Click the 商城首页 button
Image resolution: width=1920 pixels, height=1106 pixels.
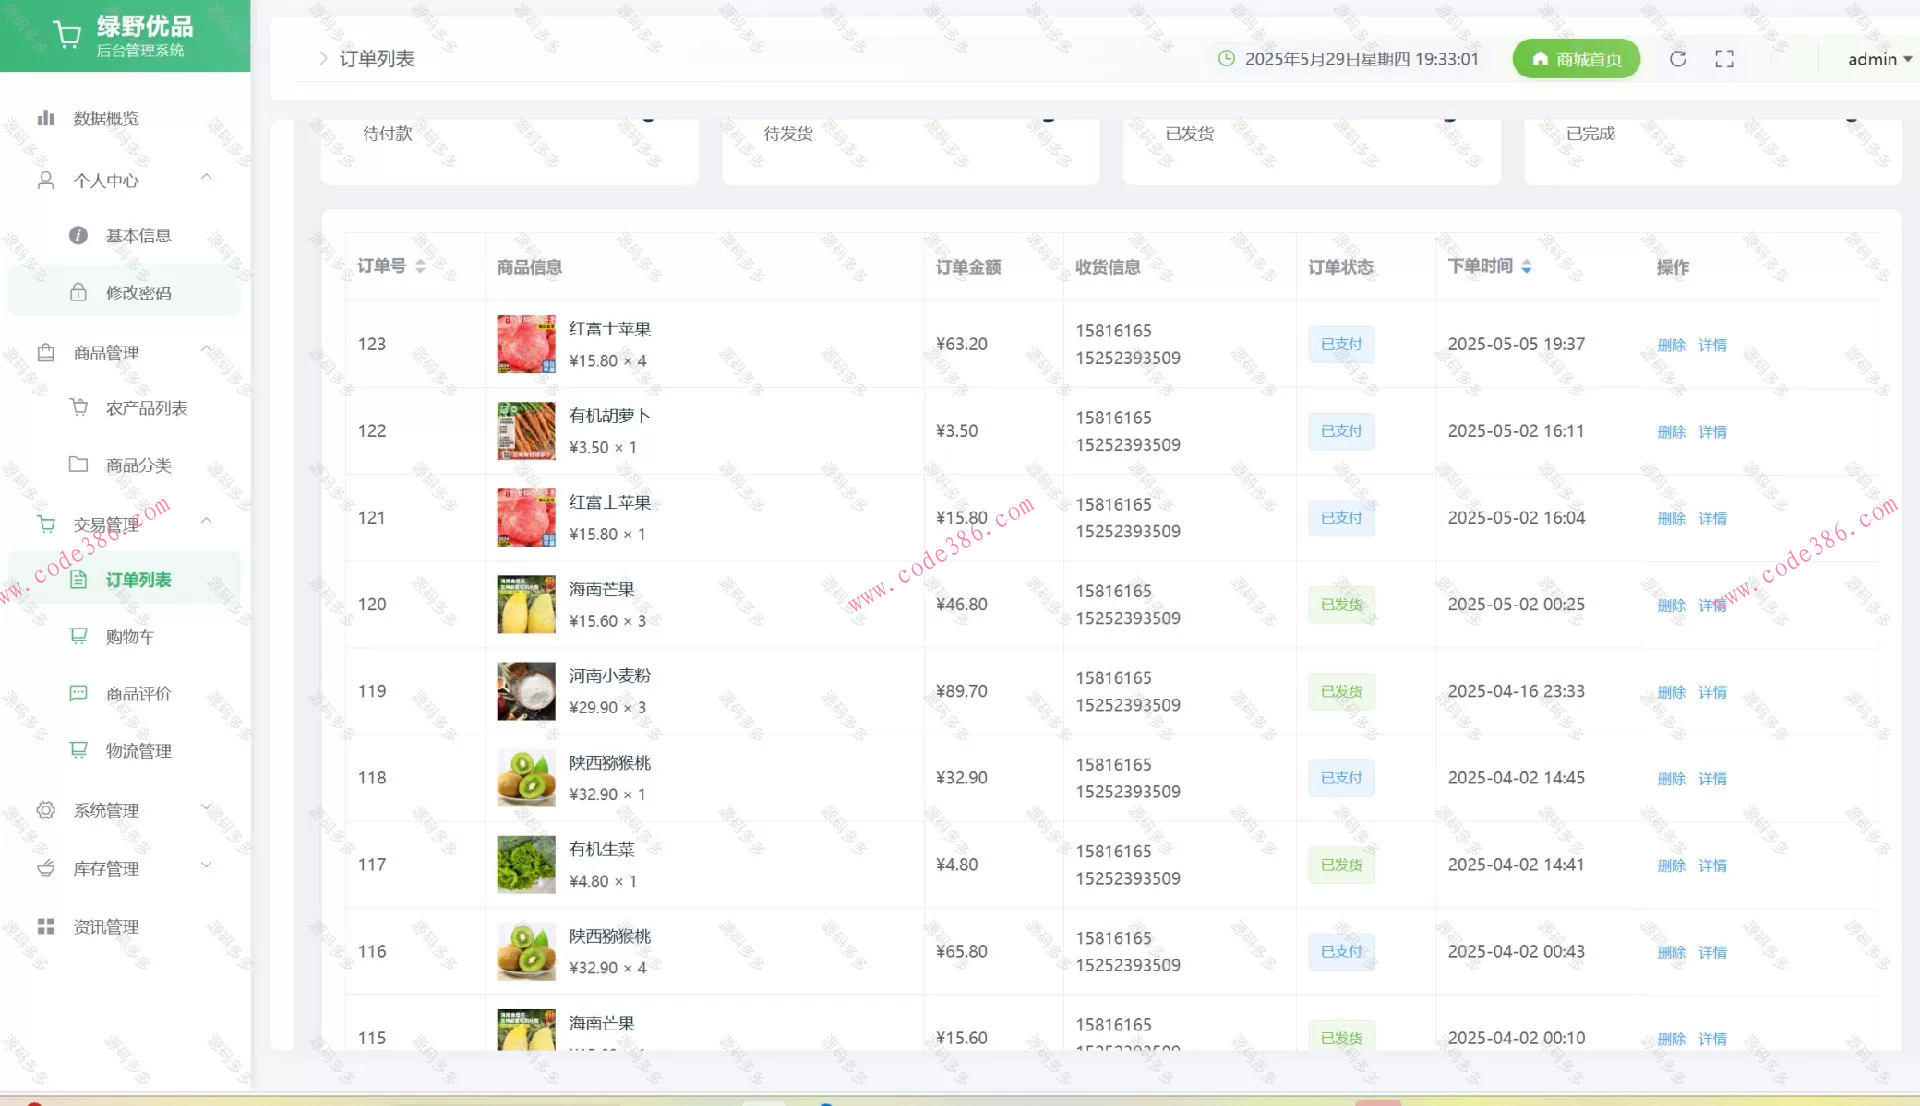click(x=1576, y=58)
